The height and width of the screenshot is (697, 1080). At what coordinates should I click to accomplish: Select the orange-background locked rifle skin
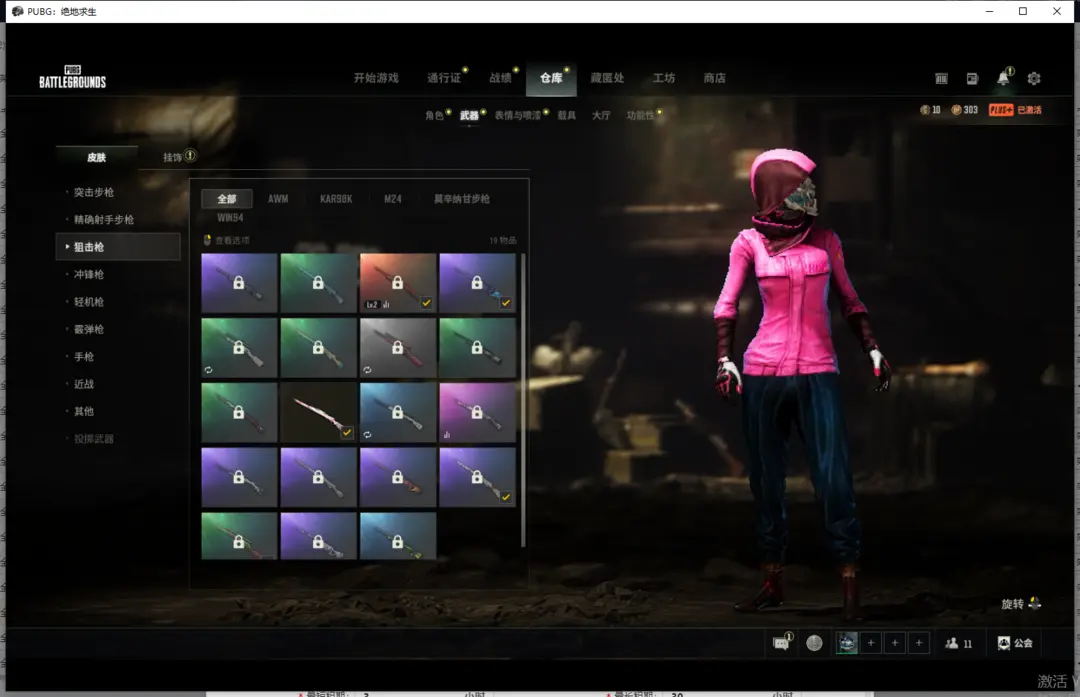pyautogui.click(x=397, y=283)
